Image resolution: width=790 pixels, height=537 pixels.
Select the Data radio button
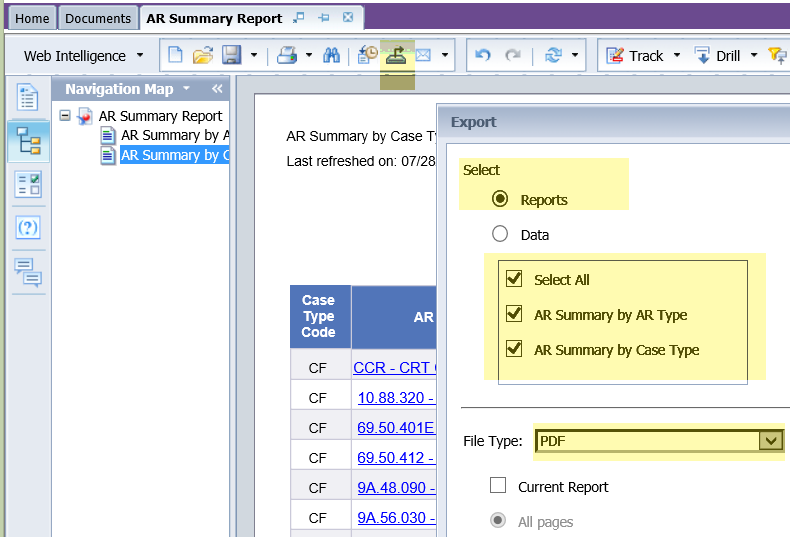[x=500, y=234]
